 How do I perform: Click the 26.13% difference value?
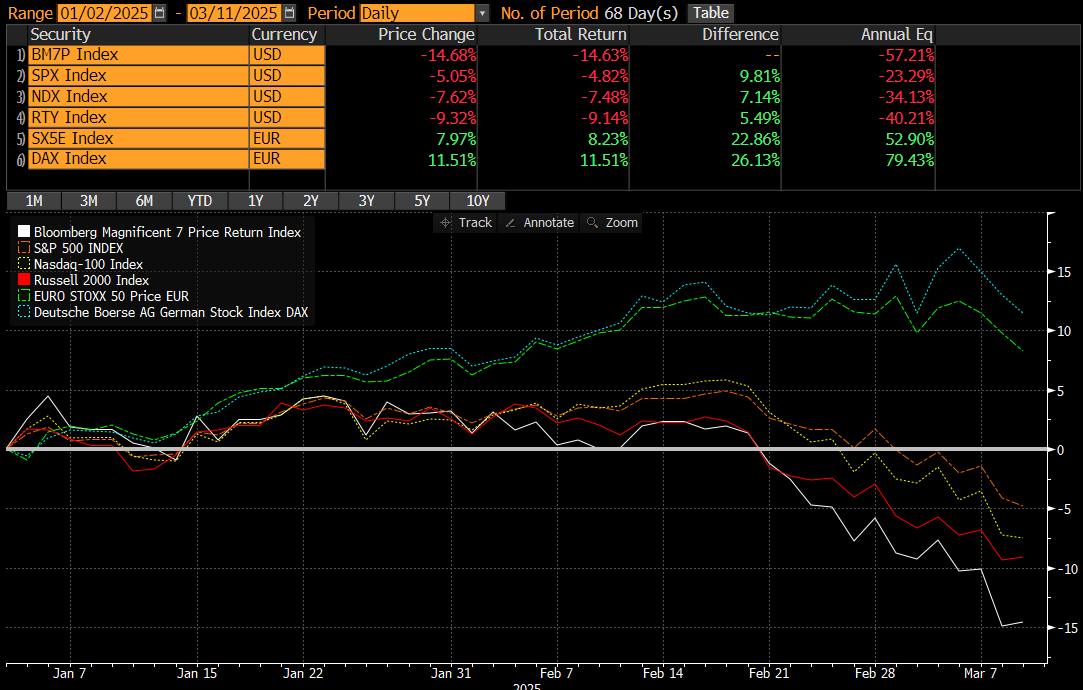756,160
